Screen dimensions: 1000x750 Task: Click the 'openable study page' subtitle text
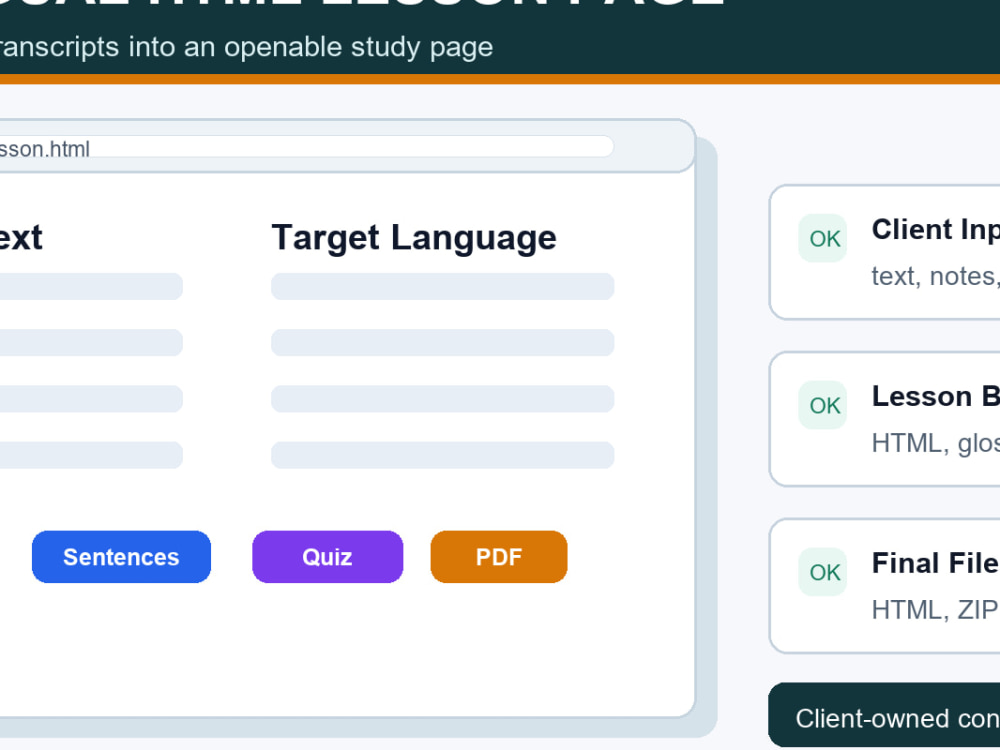click(x=358, y=47)
